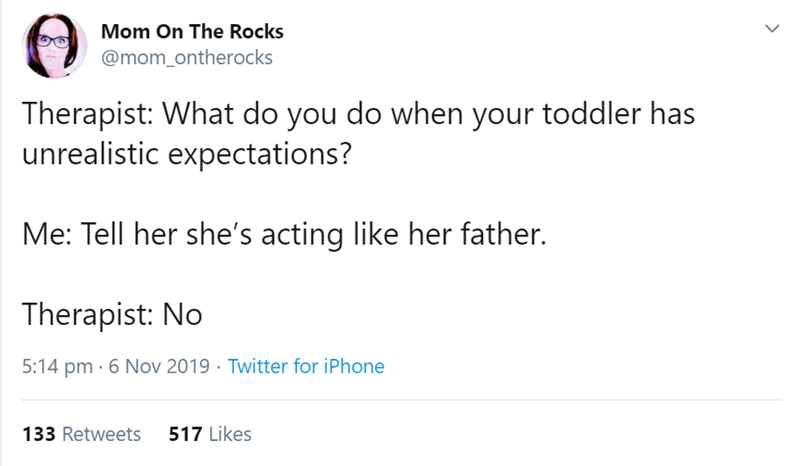This screenshot has width=800, height=466.
Task: Open the tweet options chevron menu
Action: 770,32
